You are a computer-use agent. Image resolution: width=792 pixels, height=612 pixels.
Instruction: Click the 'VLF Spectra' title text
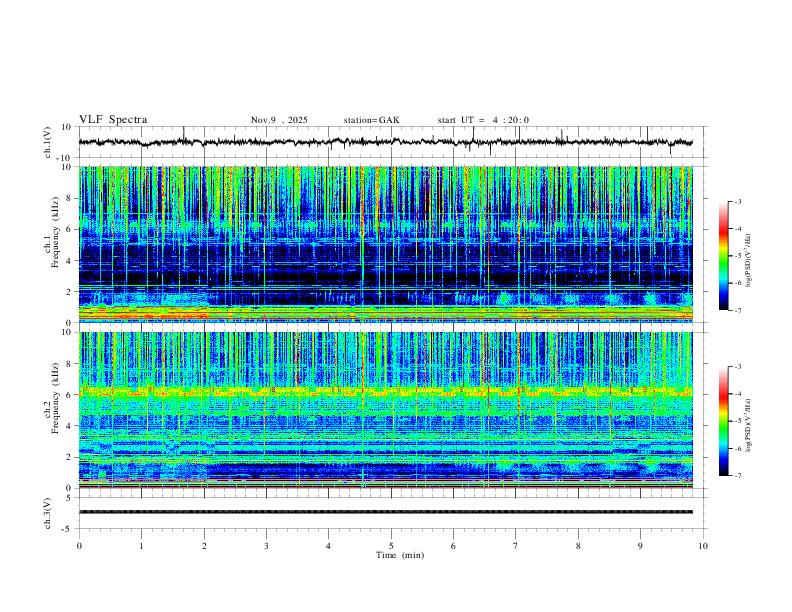[113, 120]
